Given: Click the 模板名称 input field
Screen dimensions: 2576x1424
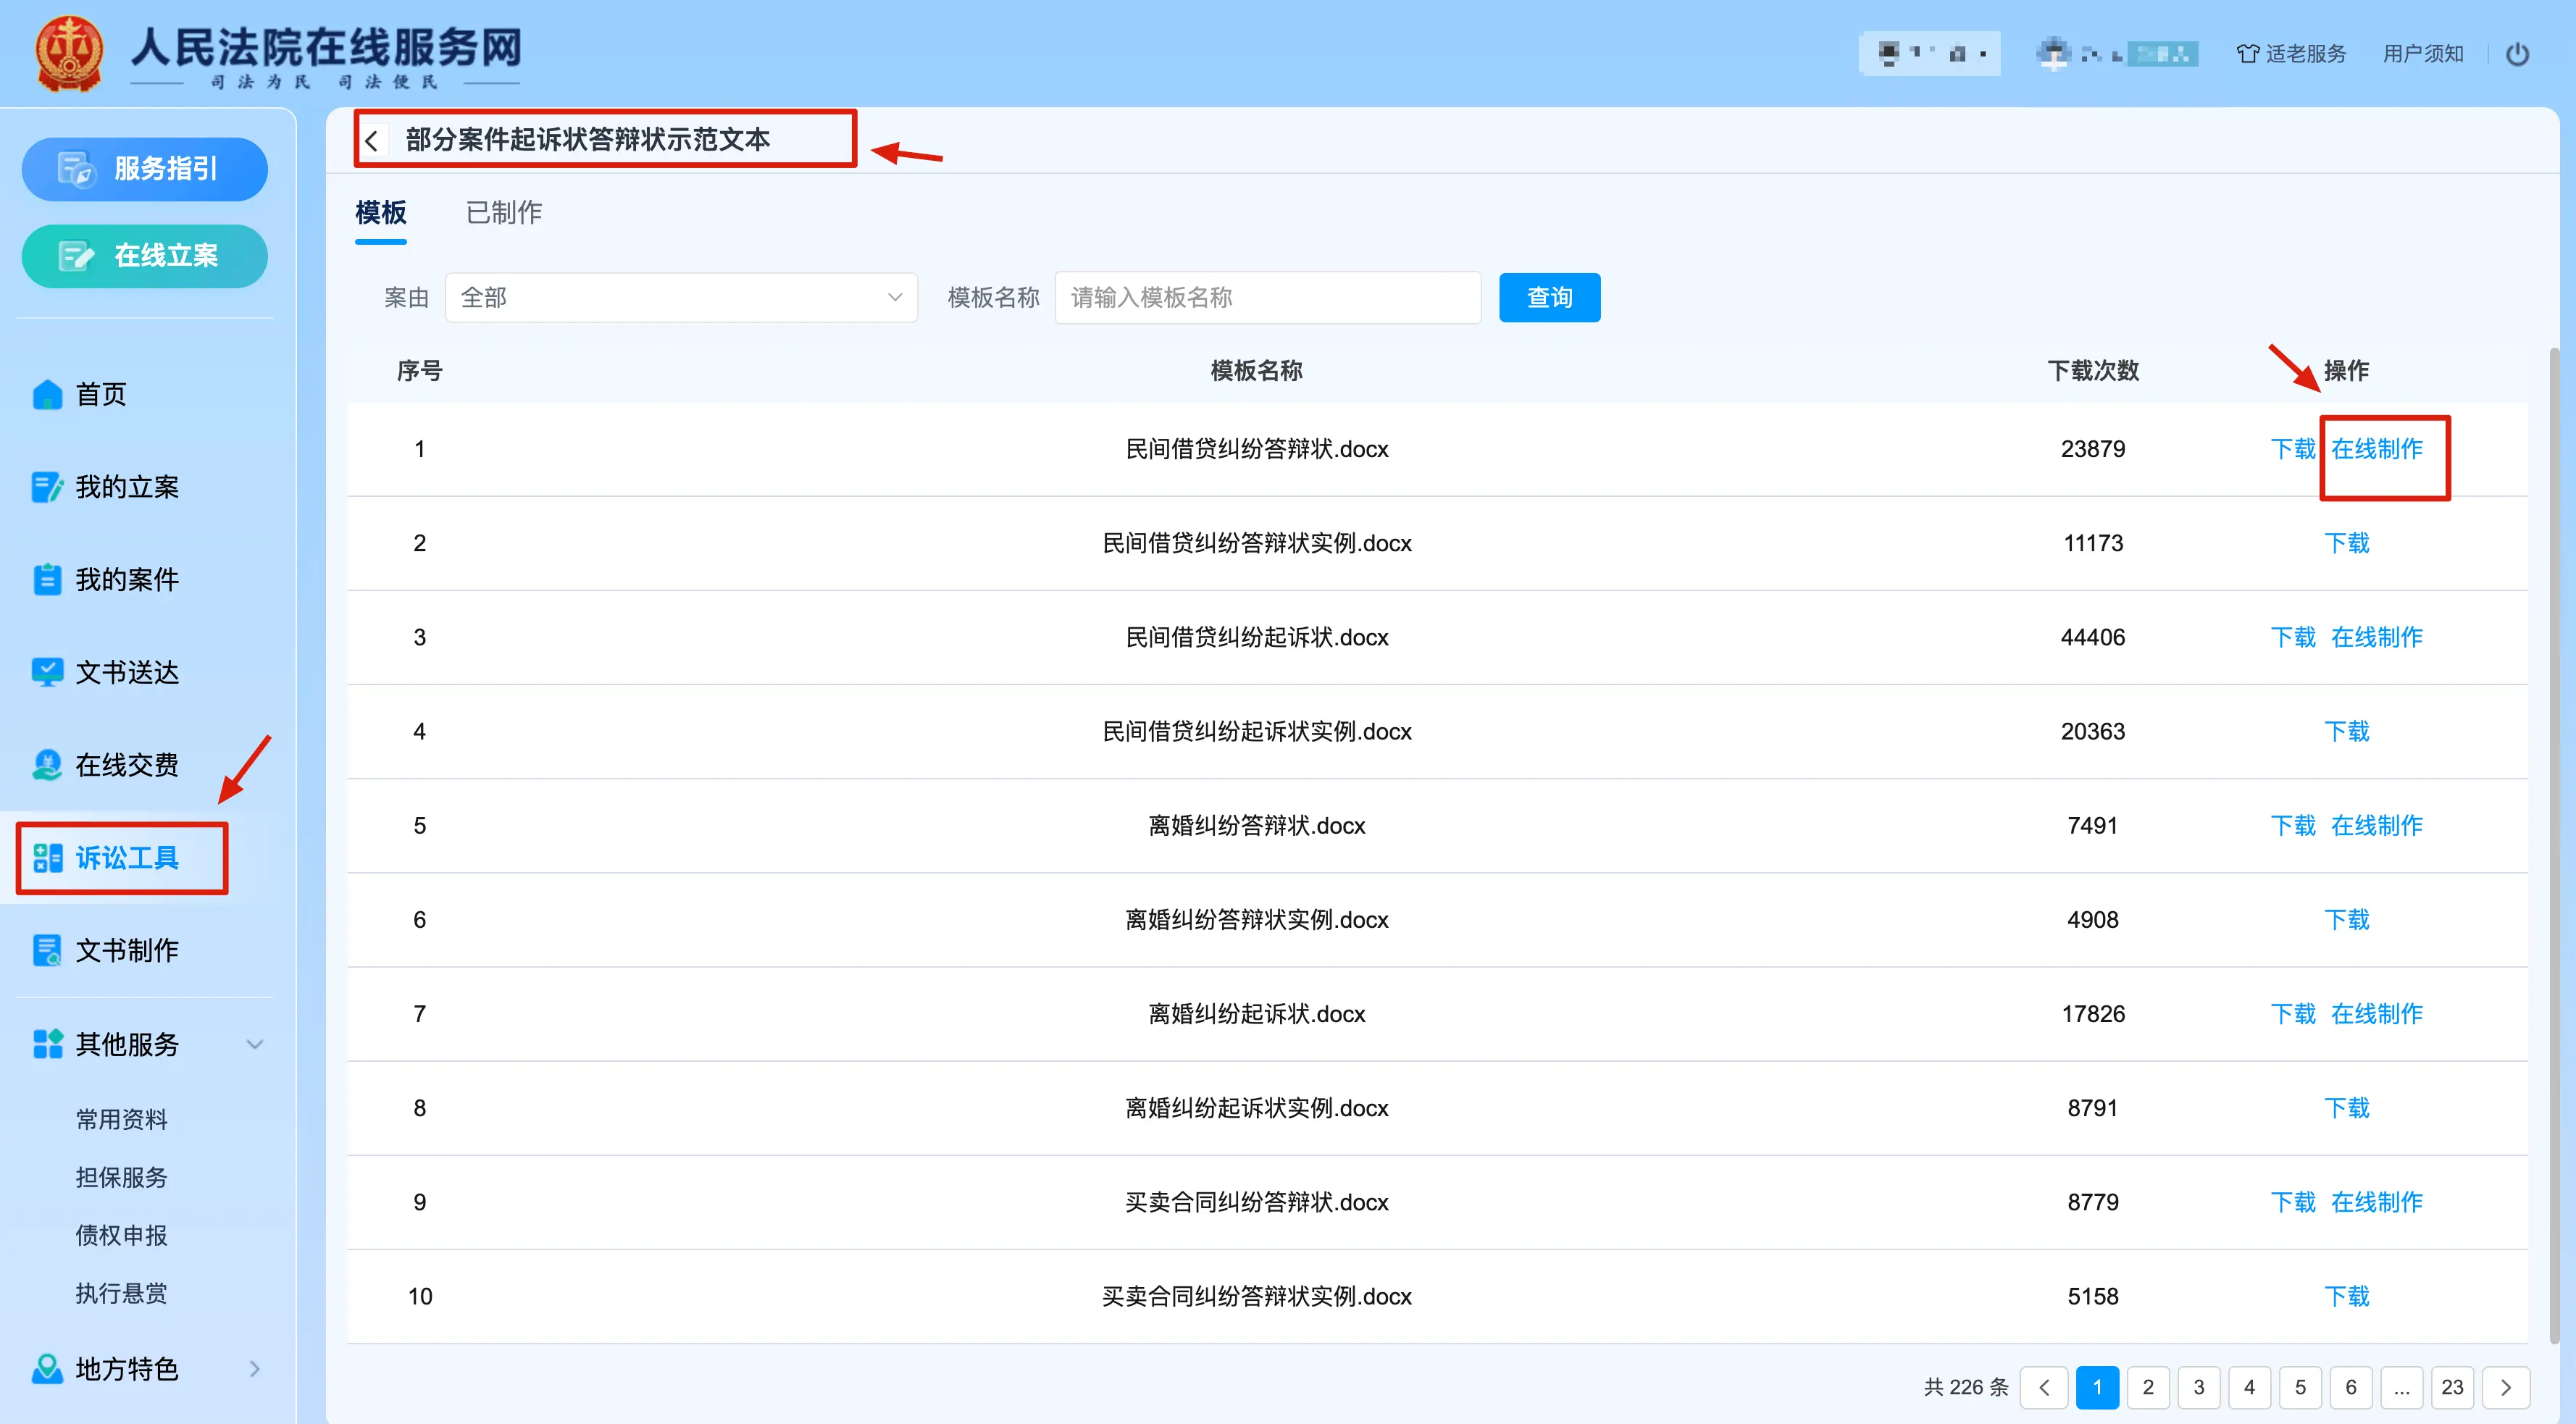Looking at the screenshot, I should coord(1267,297).
